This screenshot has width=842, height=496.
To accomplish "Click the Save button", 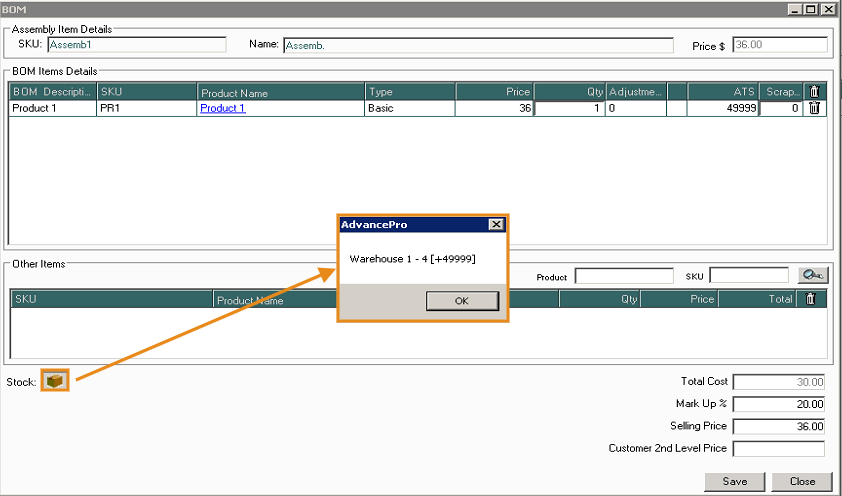I will [735, 481].
